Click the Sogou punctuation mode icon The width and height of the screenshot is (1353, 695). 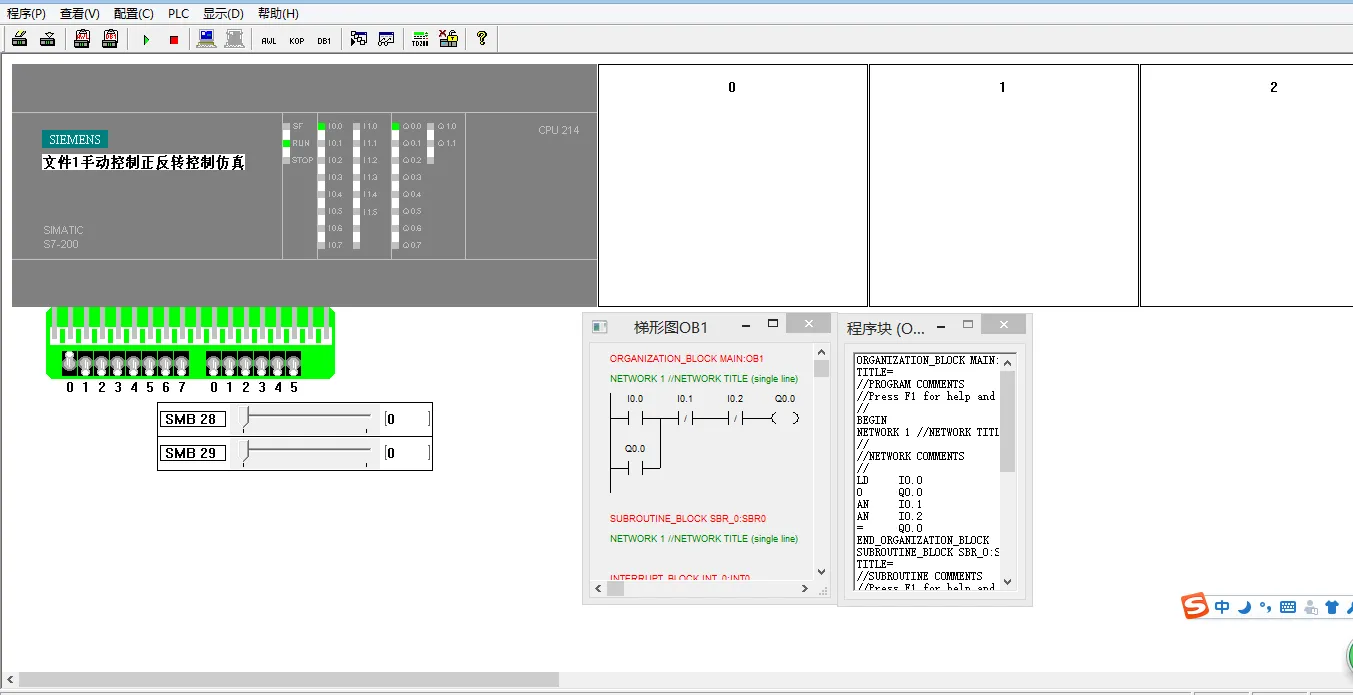[x=1265, y=606]
